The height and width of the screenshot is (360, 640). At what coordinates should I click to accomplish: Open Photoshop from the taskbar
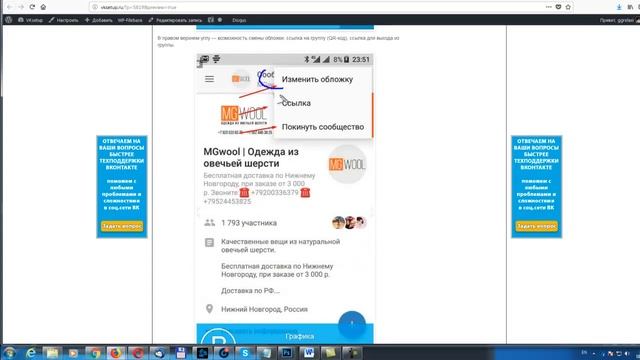287,353
